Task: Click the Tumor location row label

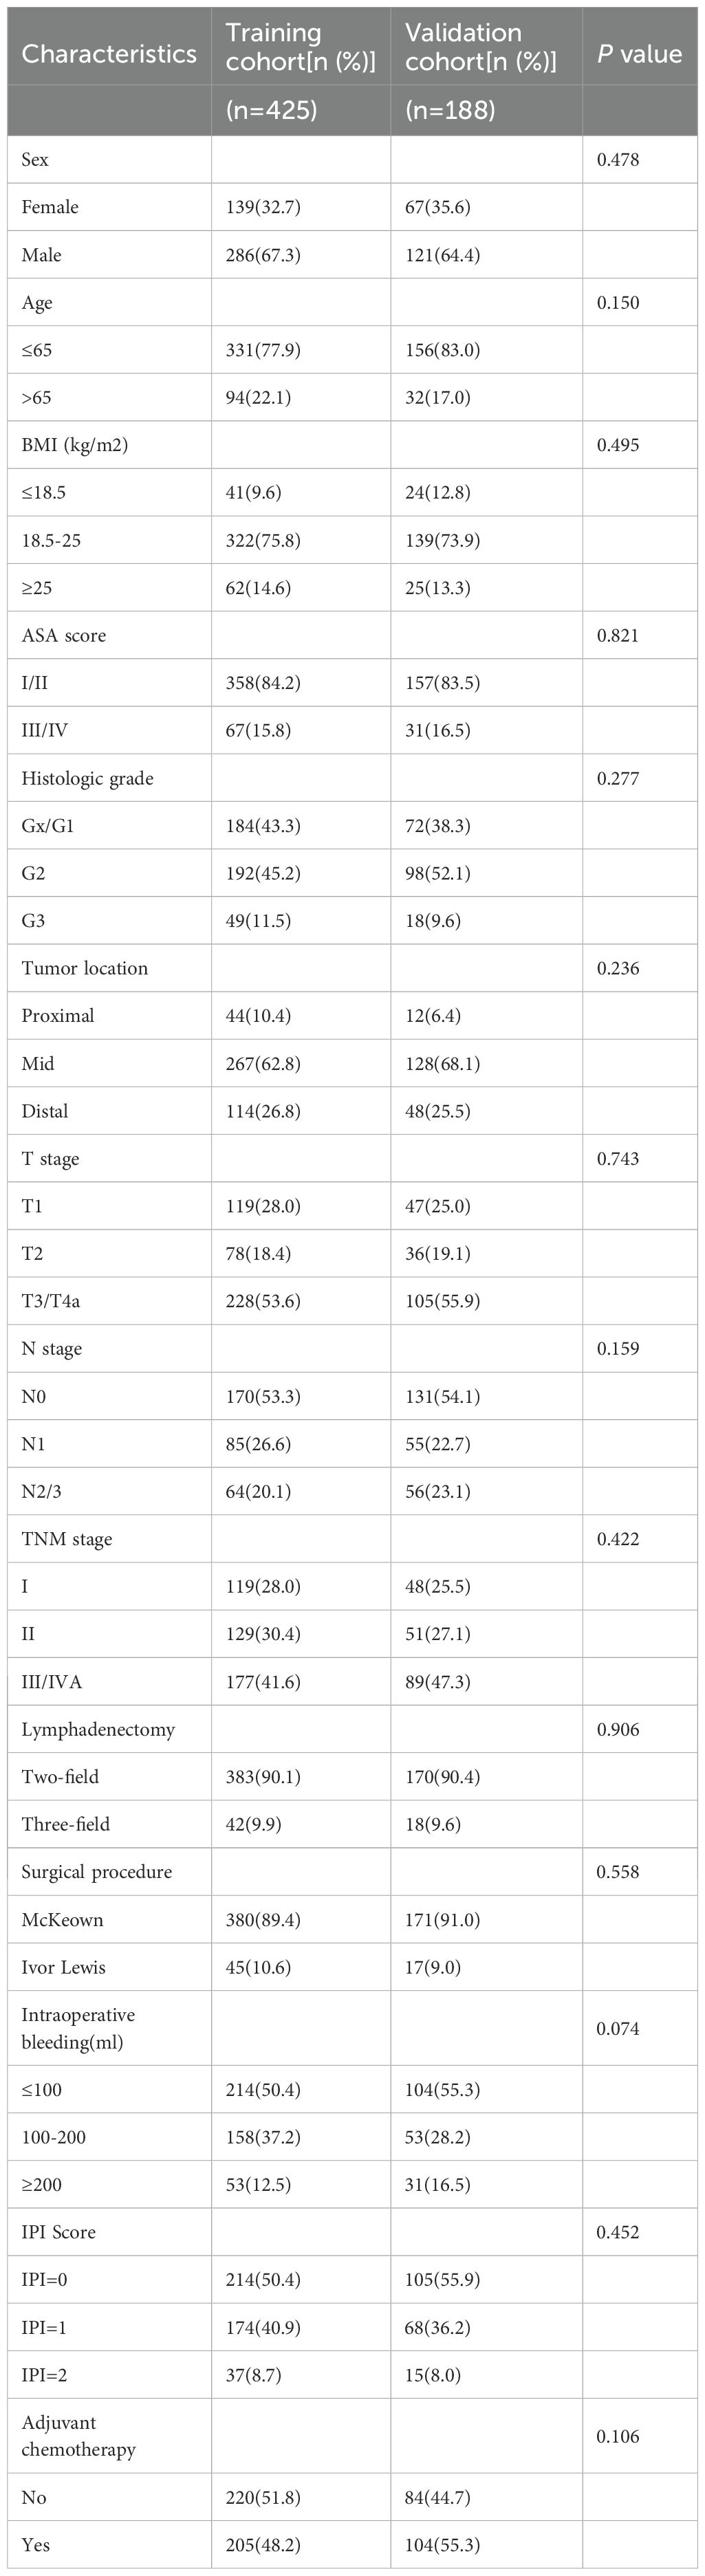Action: (84, 968)
